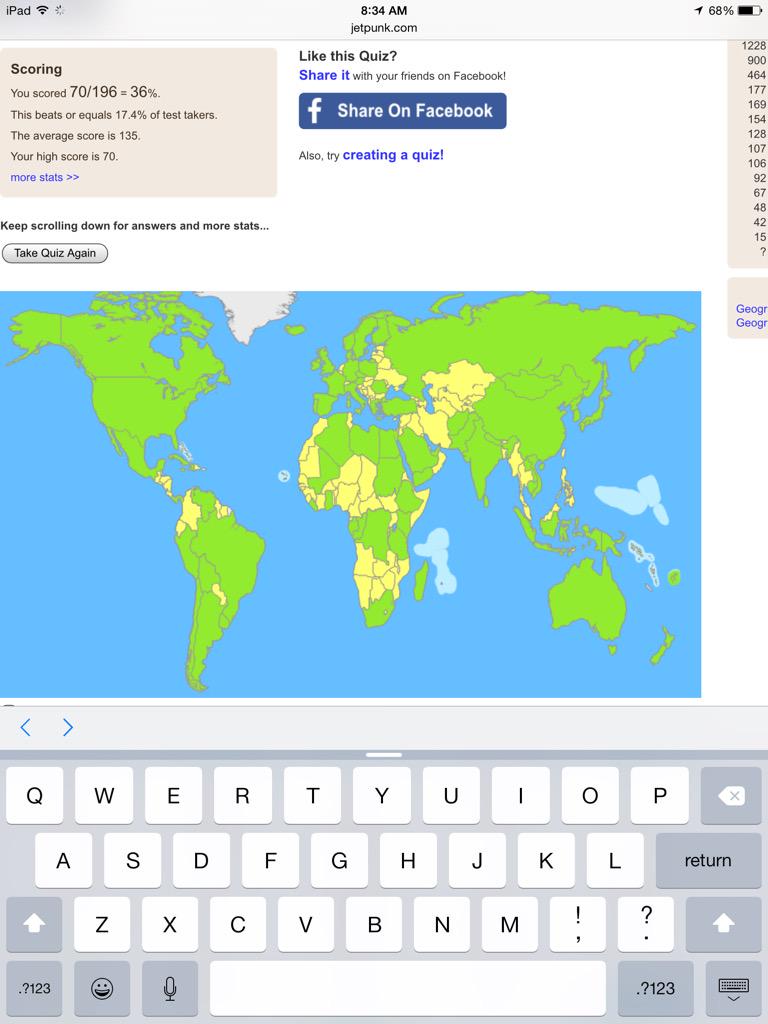
Task: Tap the F key
Action: point(270,860)
